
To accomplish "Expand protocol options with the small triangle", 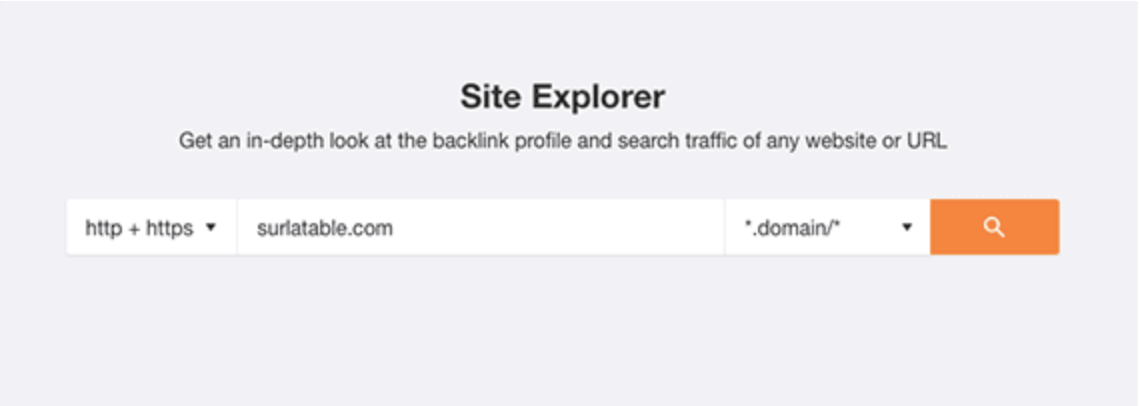I will point(211,228).
